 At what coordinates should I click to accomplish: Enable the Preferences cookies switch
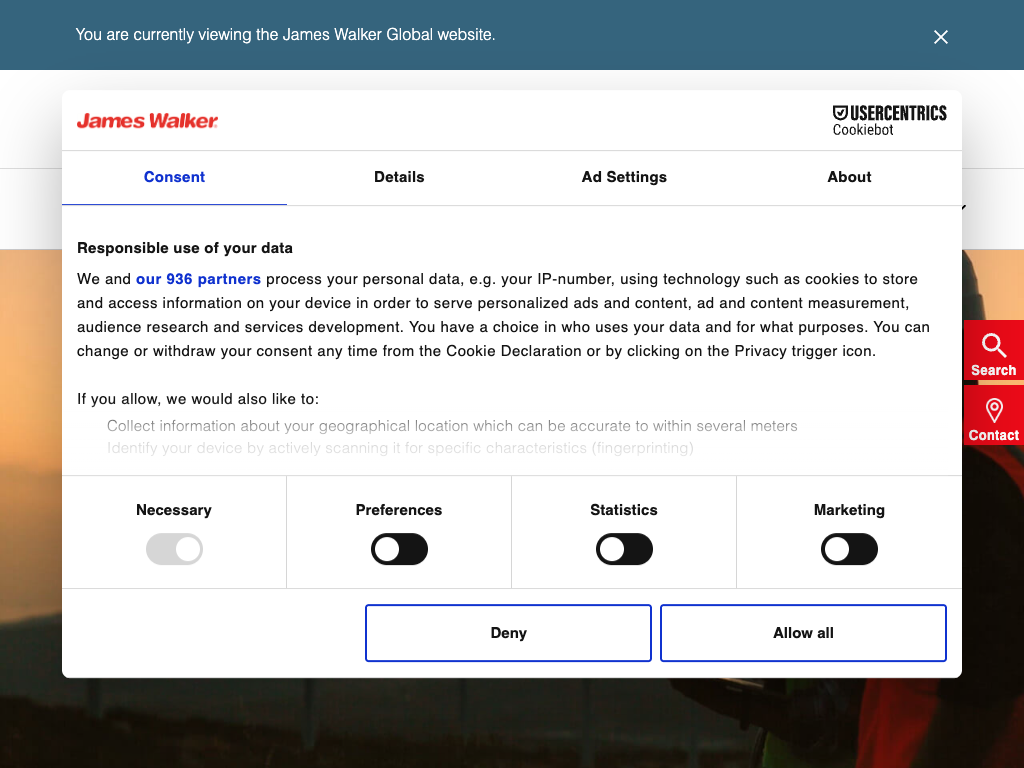click(x=399, y=549)
